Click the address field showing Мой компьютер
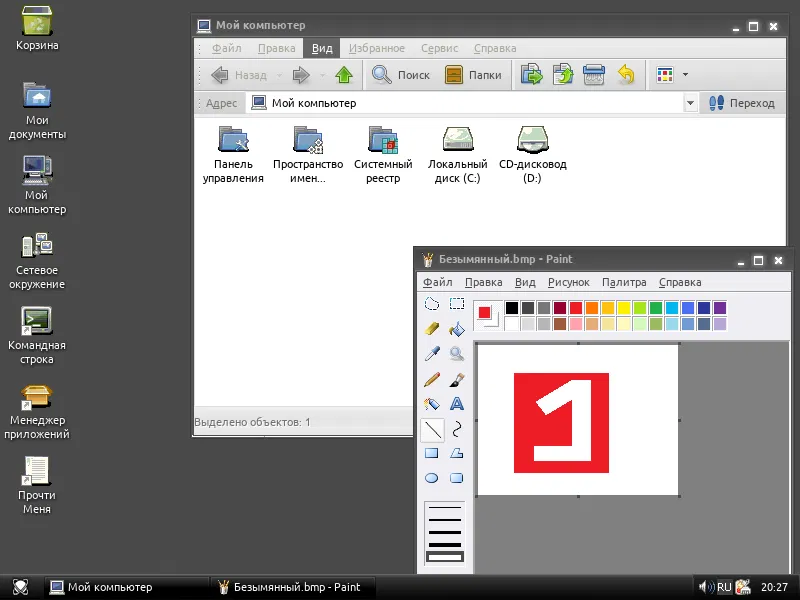Screen dimensions: 800x600 (x=464, y=103)
